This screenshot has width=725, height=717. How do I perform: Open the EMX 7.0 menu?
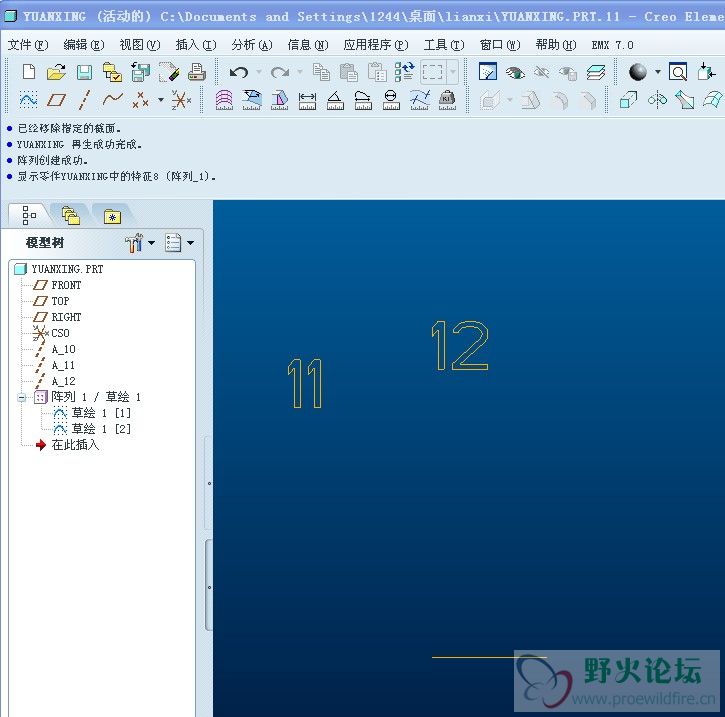(612, 45)
